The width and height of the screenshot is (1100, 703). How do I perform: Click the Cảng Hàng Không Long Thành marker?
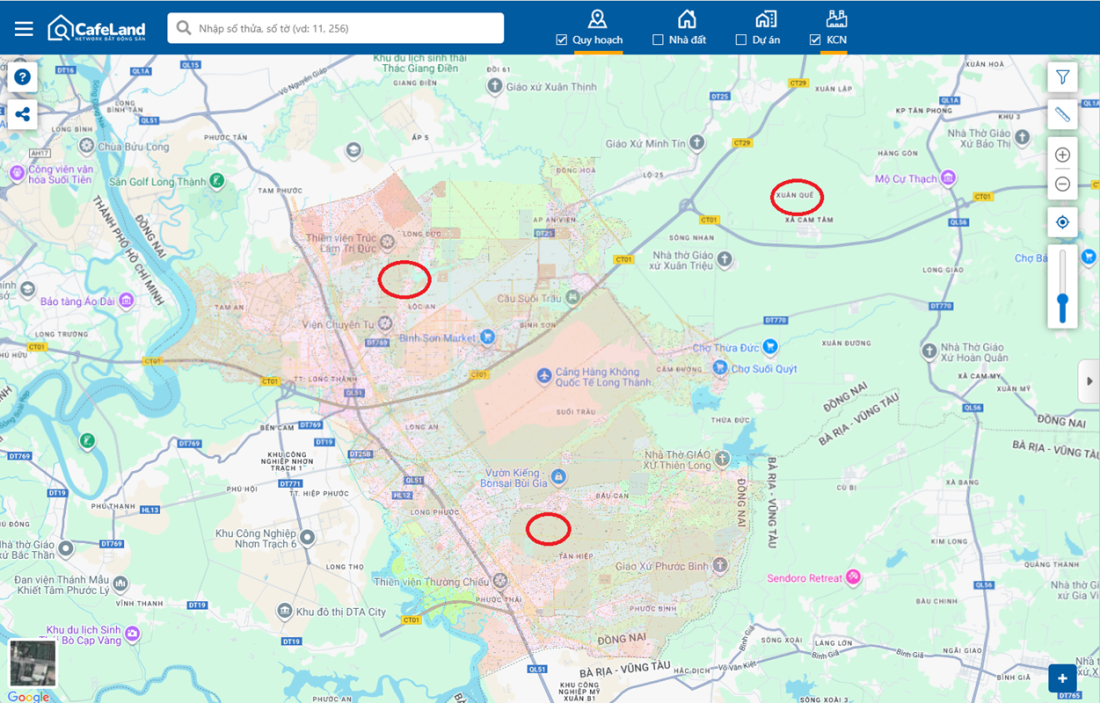(x=543, y=375)
